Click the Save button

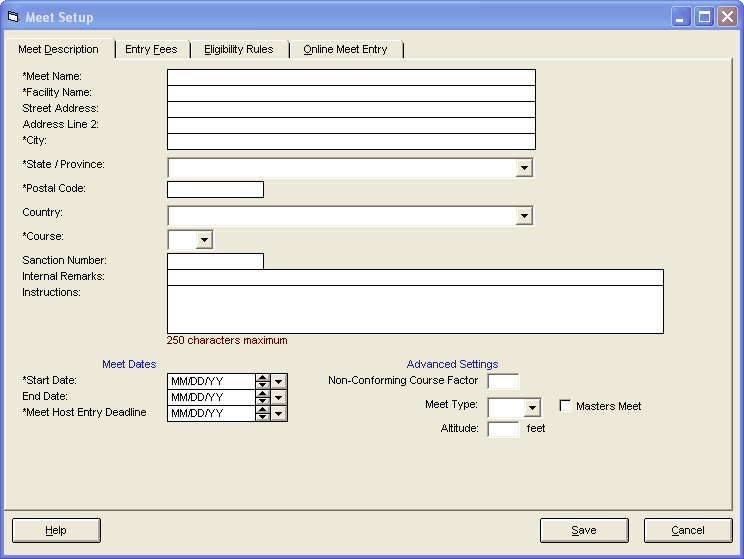584,530
